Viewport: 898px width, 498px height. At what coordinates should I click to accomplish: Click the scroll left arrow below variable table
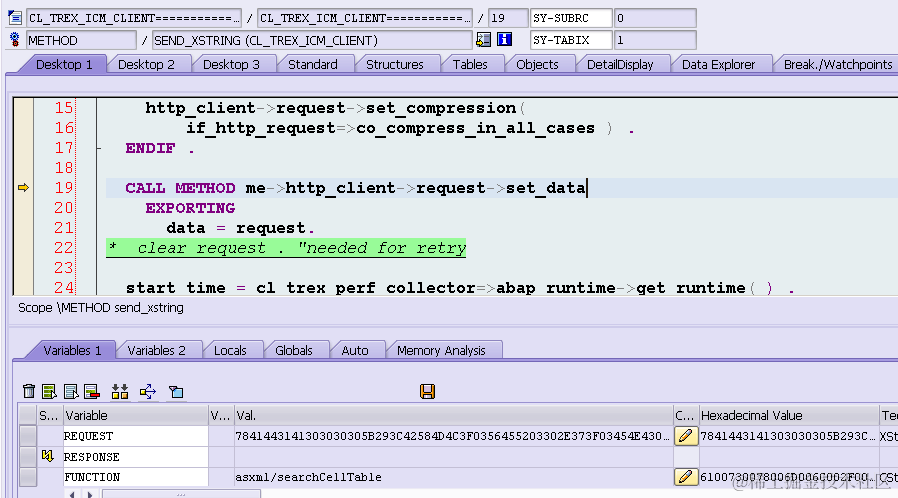72,494
